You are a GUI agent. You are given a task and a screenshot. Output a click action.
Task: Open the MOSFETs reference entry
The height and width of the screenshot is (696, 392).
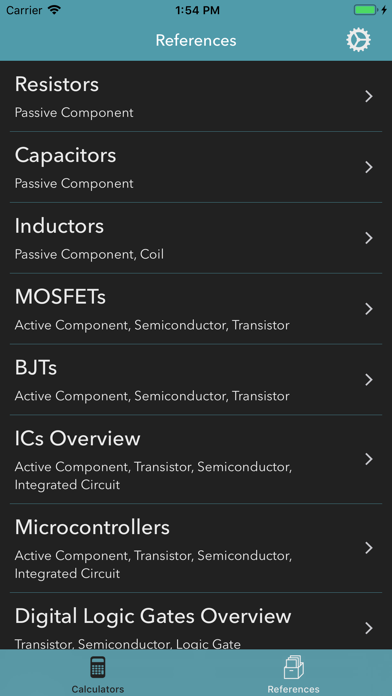coord(196,309)
